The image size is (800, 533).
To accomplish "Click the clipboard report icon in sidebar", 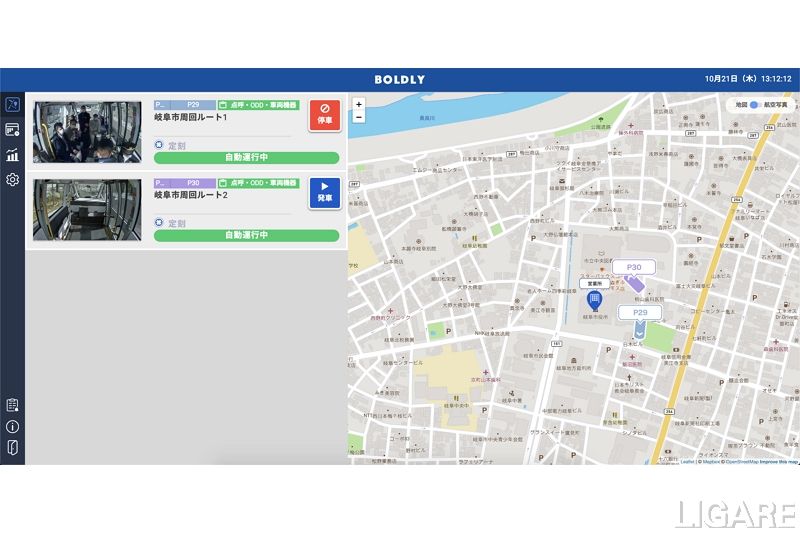I will click(12, 405).
